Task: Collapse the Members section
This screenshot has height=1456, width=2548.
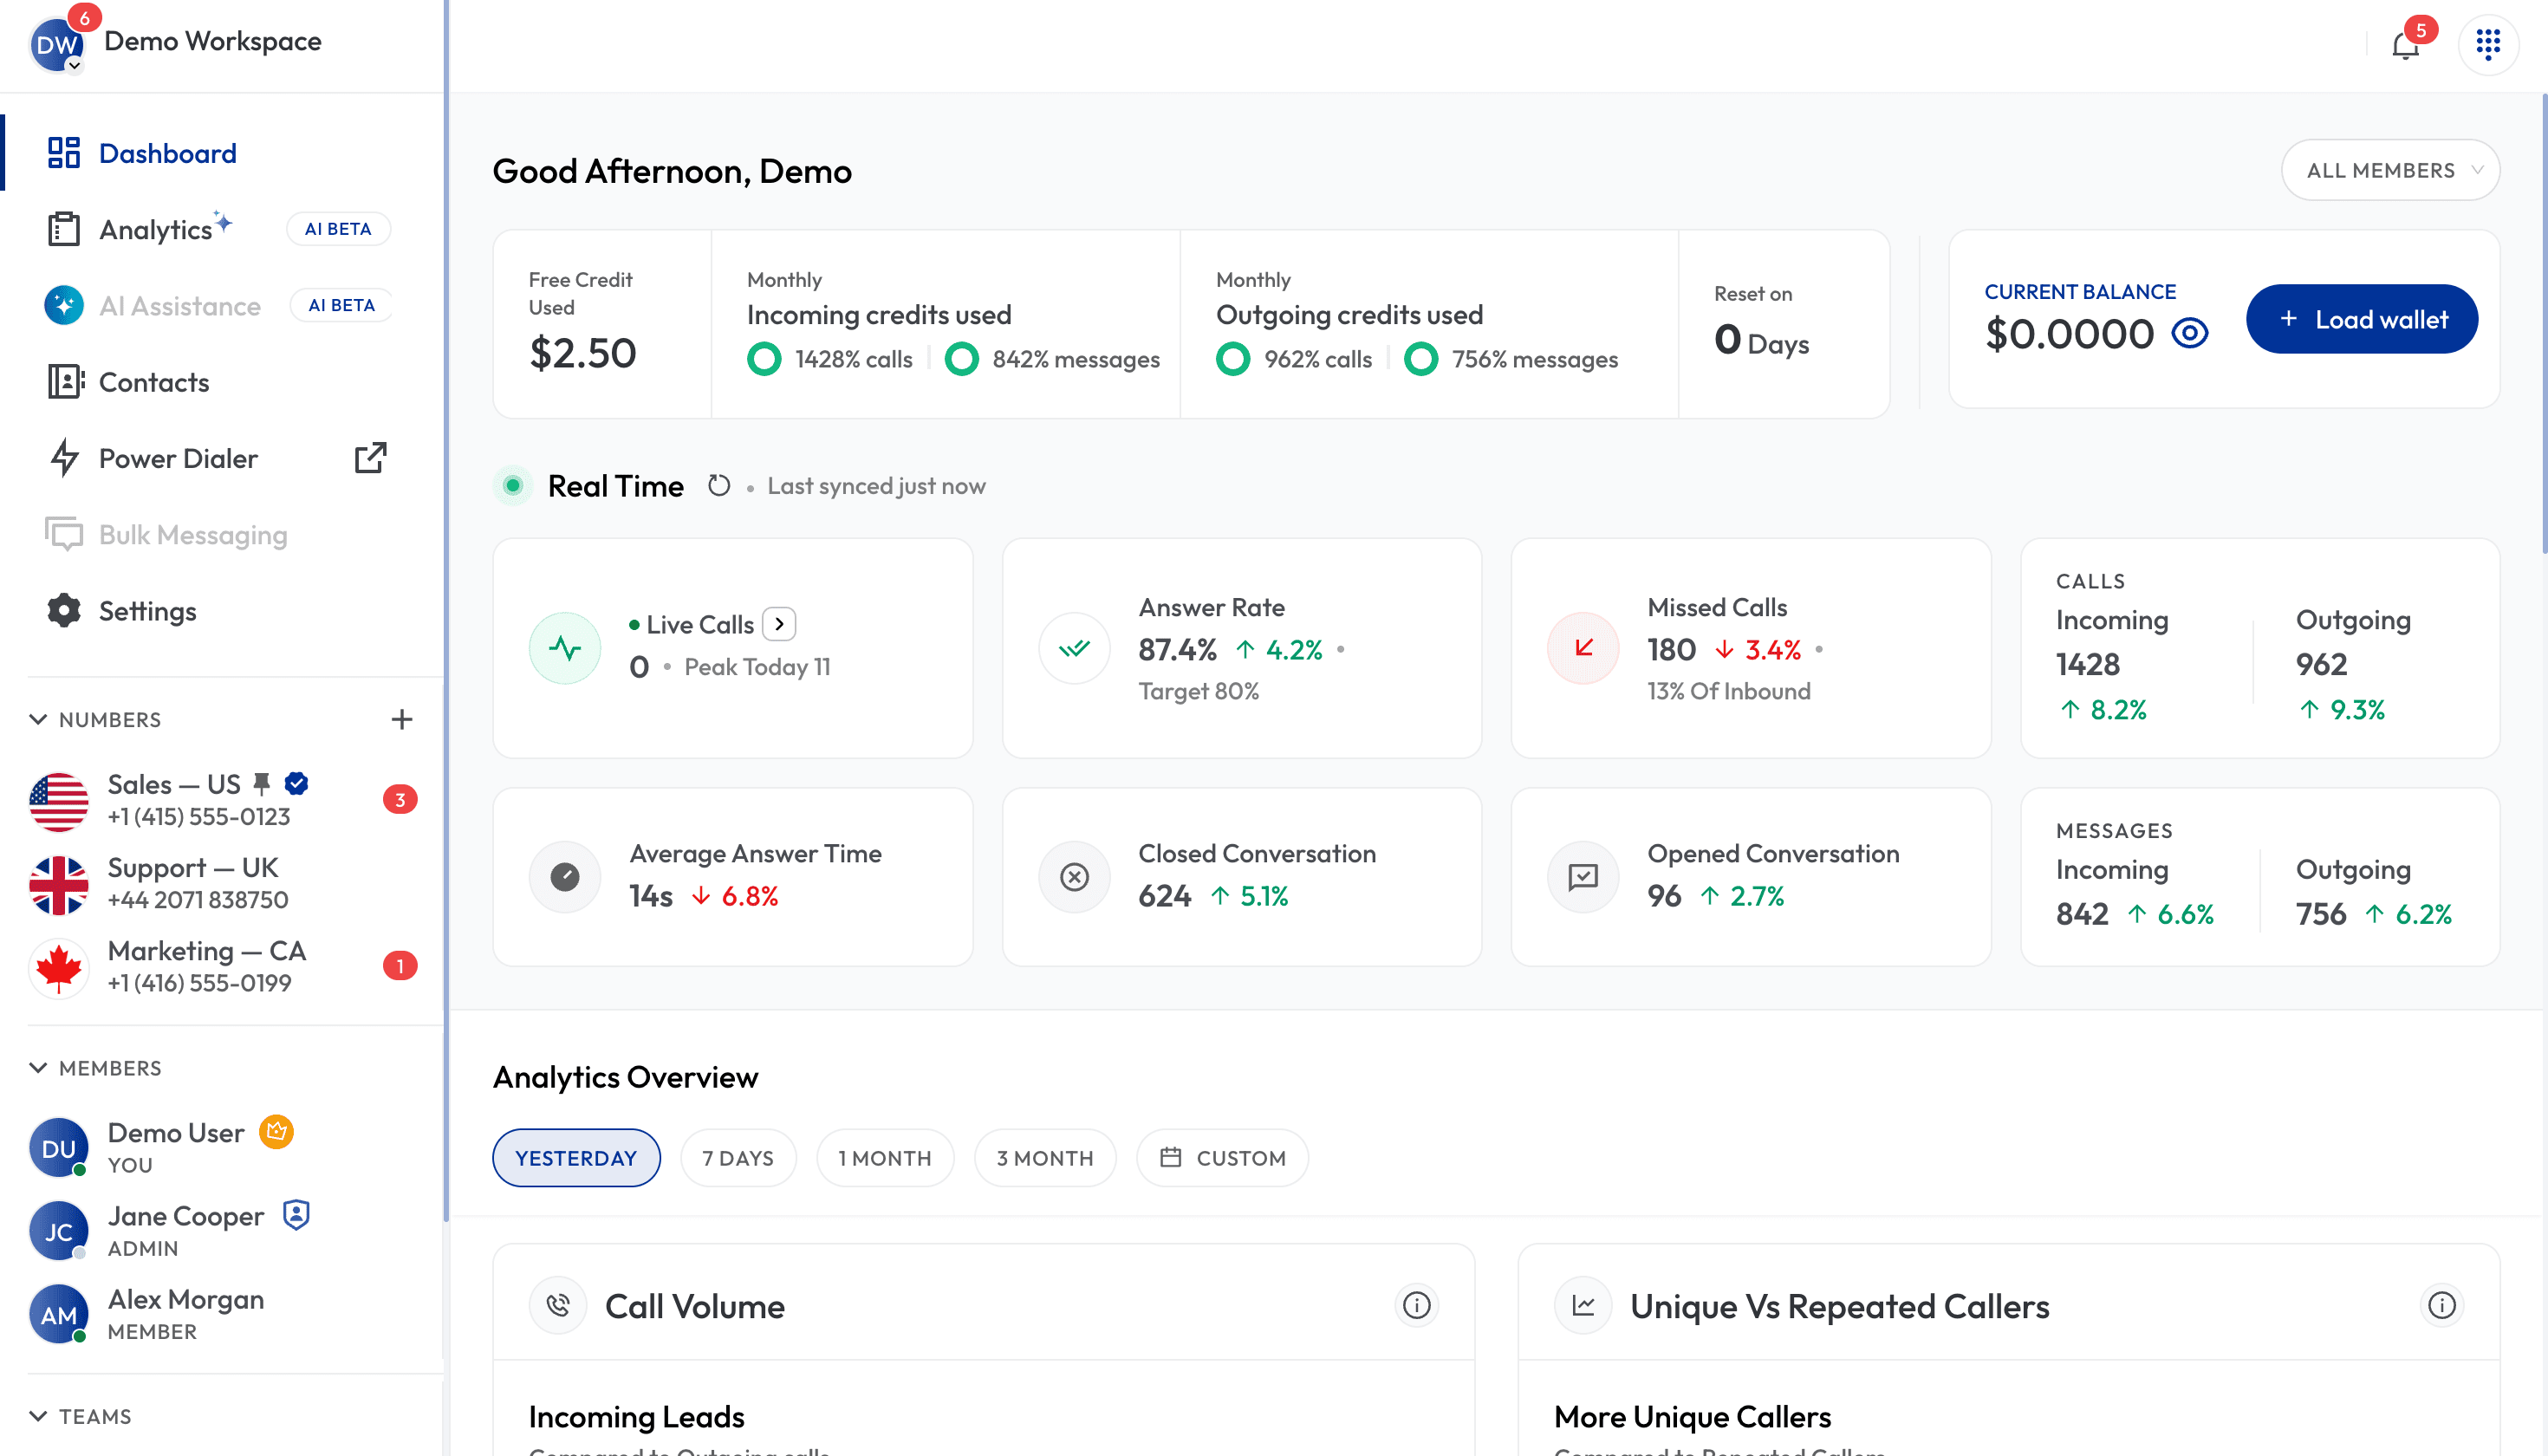Action: (38, 1067)
